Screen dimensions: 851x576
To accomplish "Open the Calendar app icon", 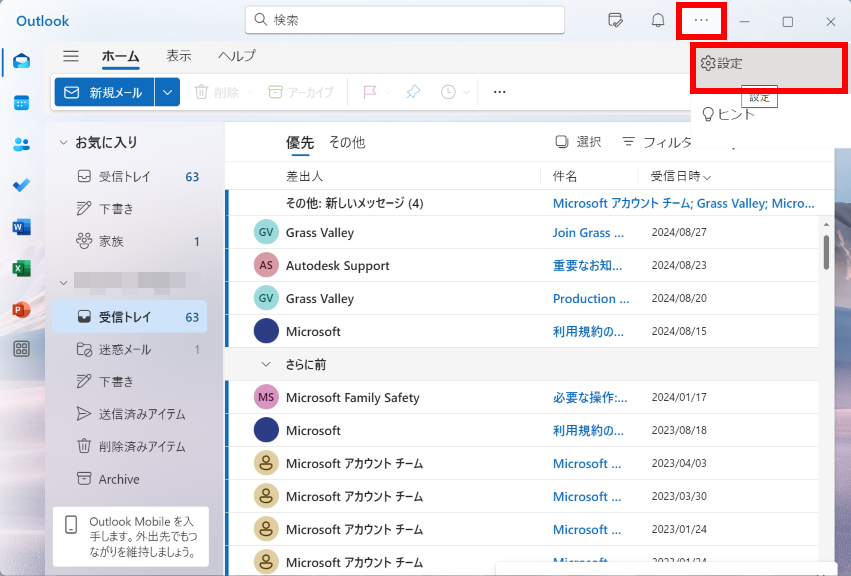I will (22, 103).
